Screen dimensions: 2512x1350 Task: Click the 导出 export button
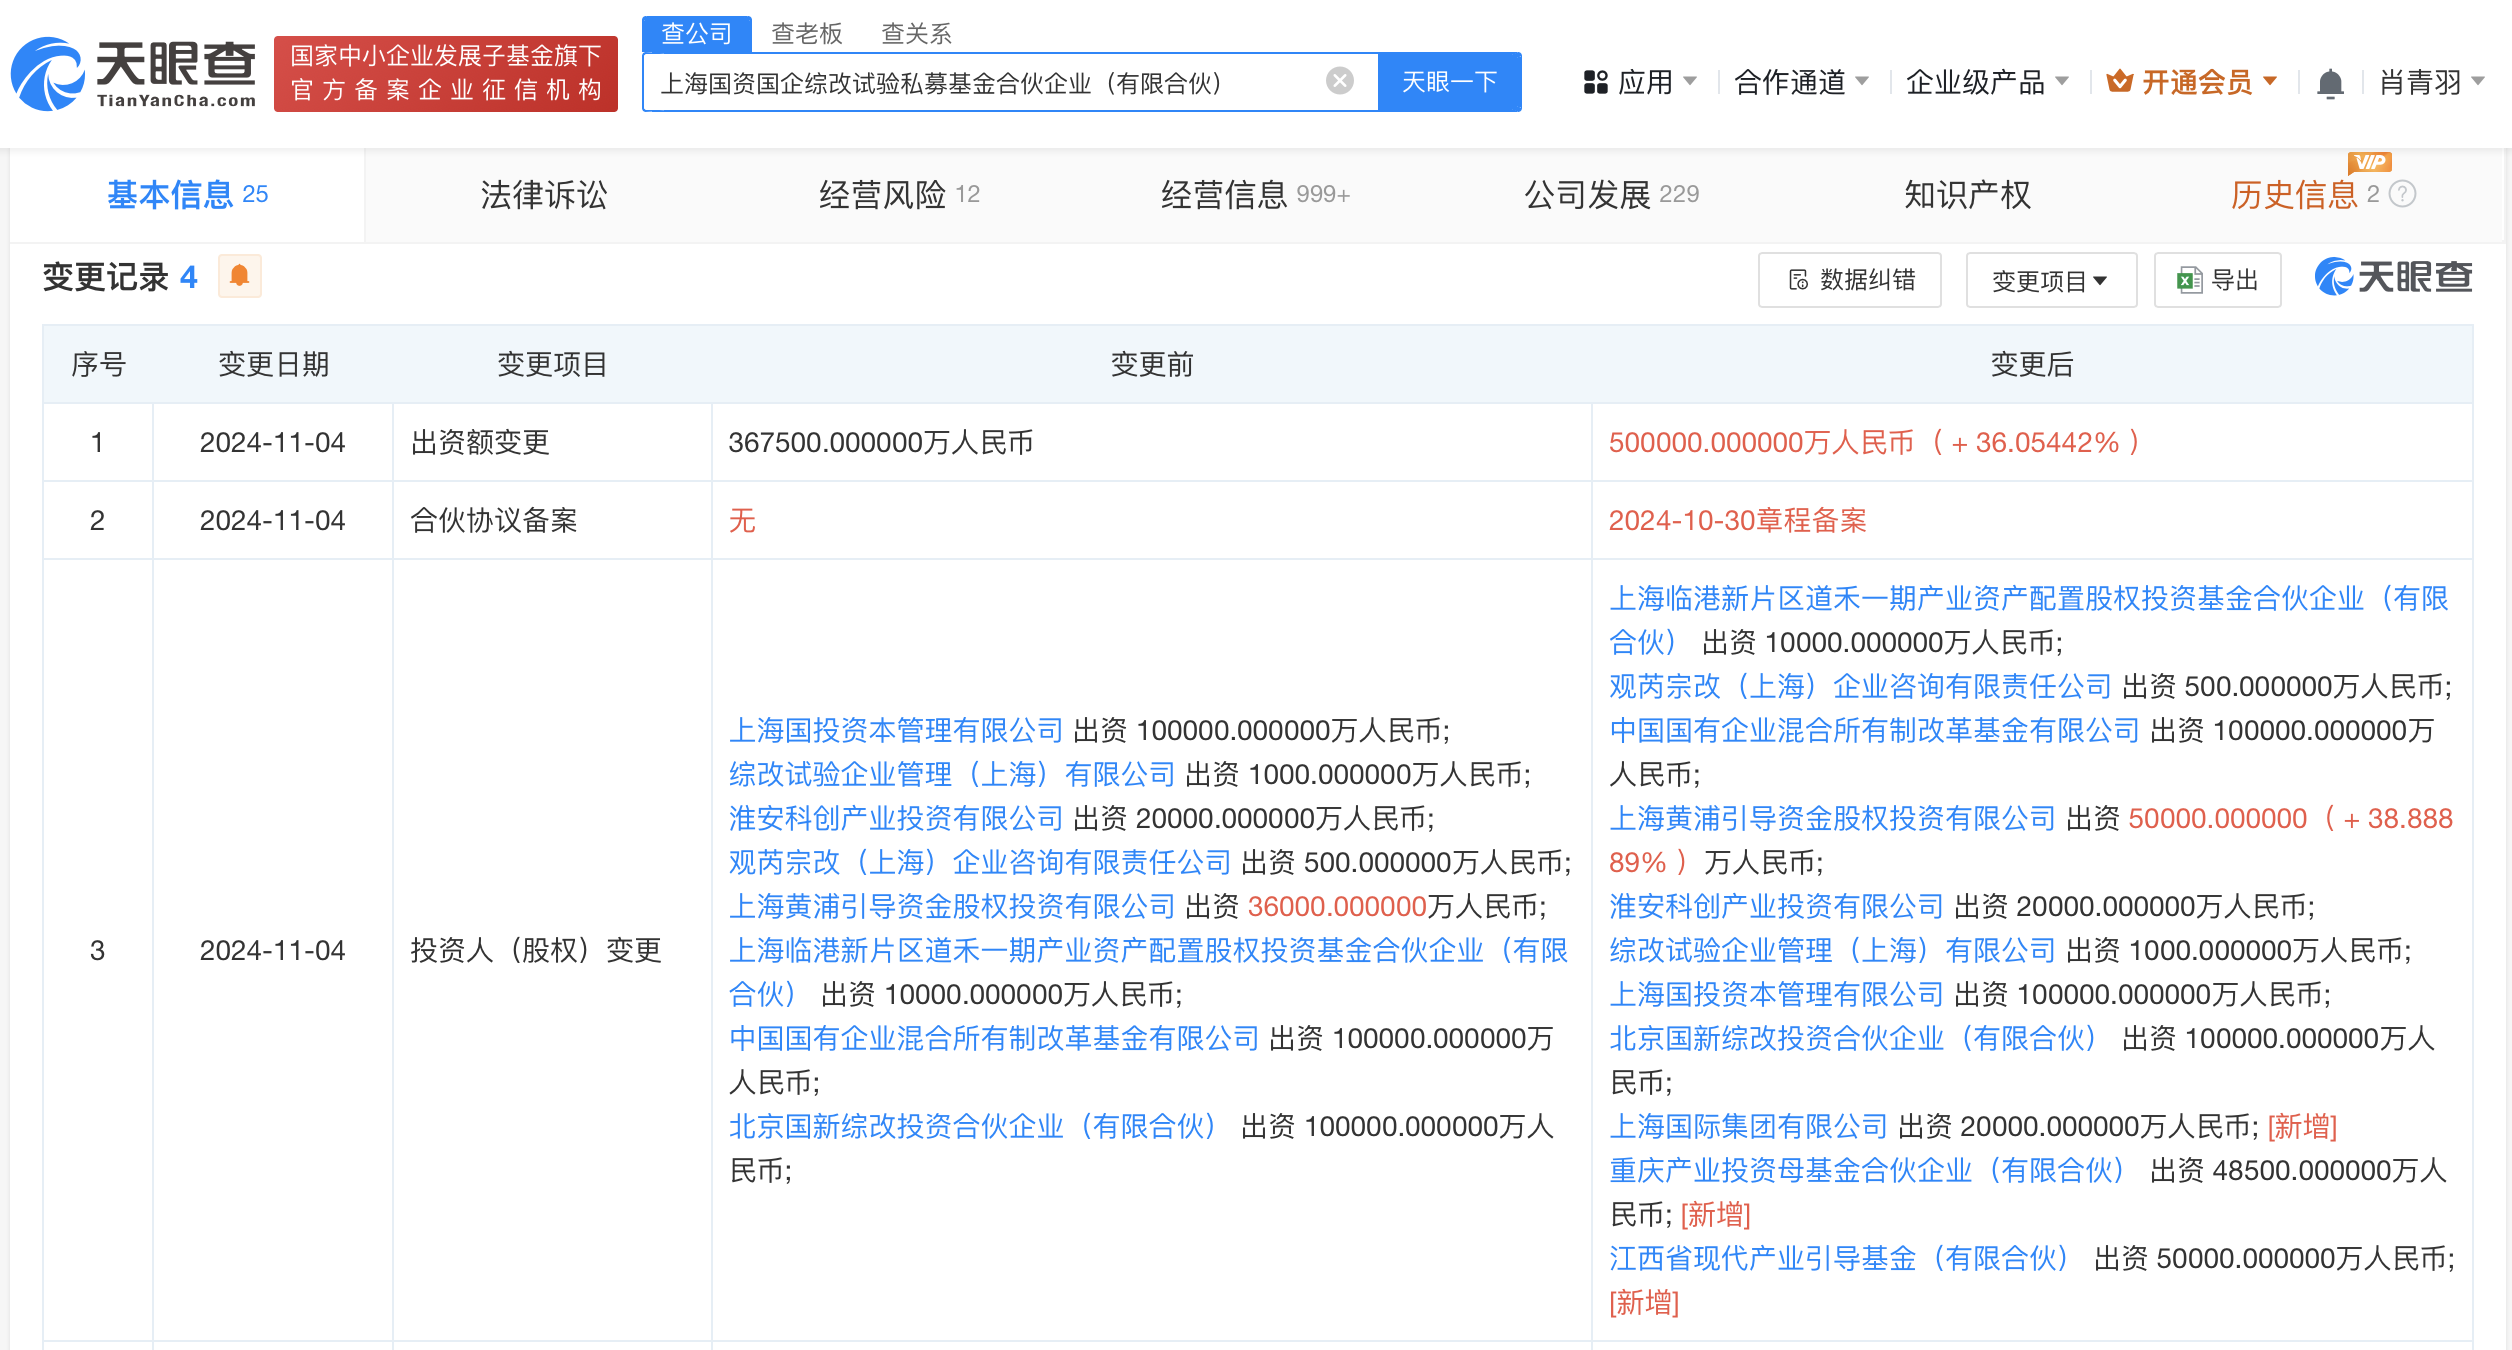click(x=2218, y=280)
